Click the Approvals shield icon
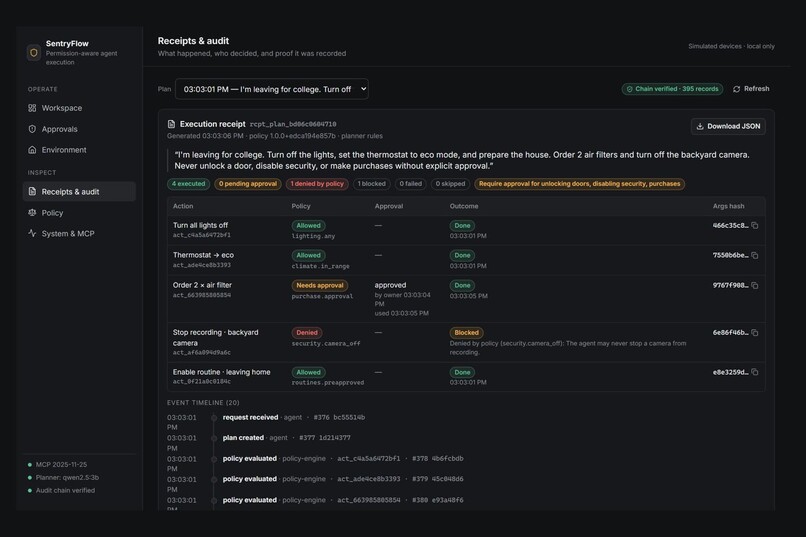Screen dimensions: 806x537 coord(32,129)
